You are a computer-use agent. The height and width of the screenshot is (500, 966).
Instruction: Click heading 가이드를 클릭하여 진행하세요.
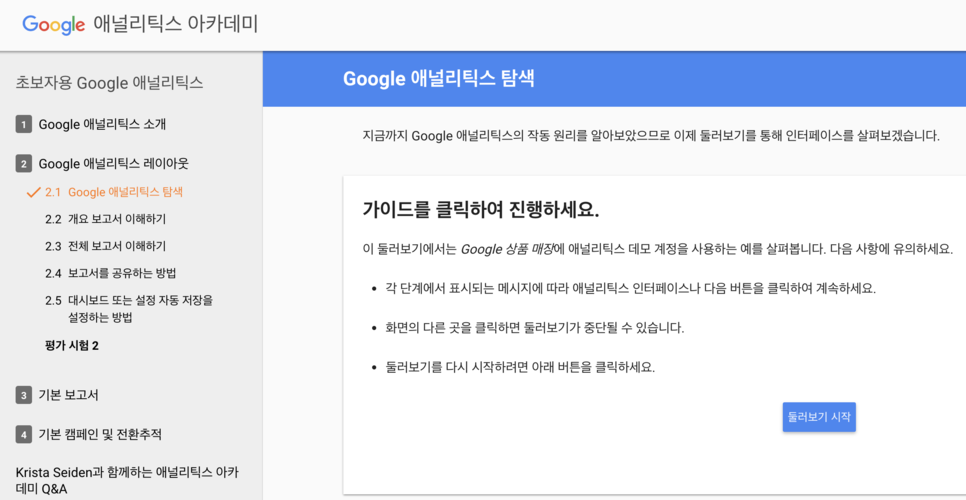(481, 209)
